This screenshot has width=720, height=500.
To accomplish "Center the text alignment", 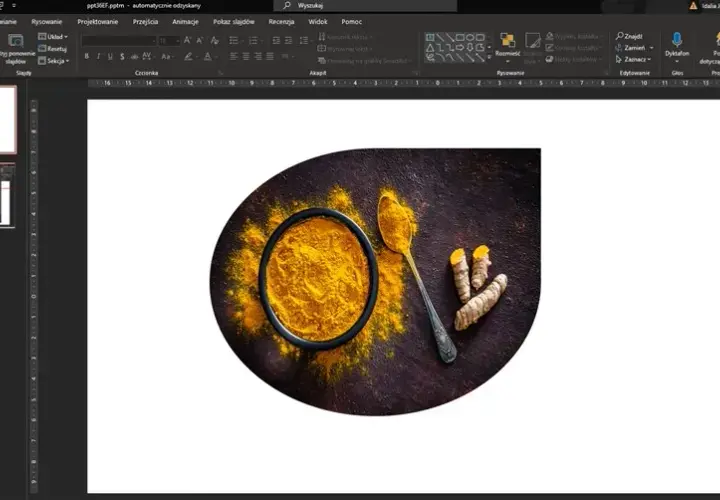I will point(246,56).
